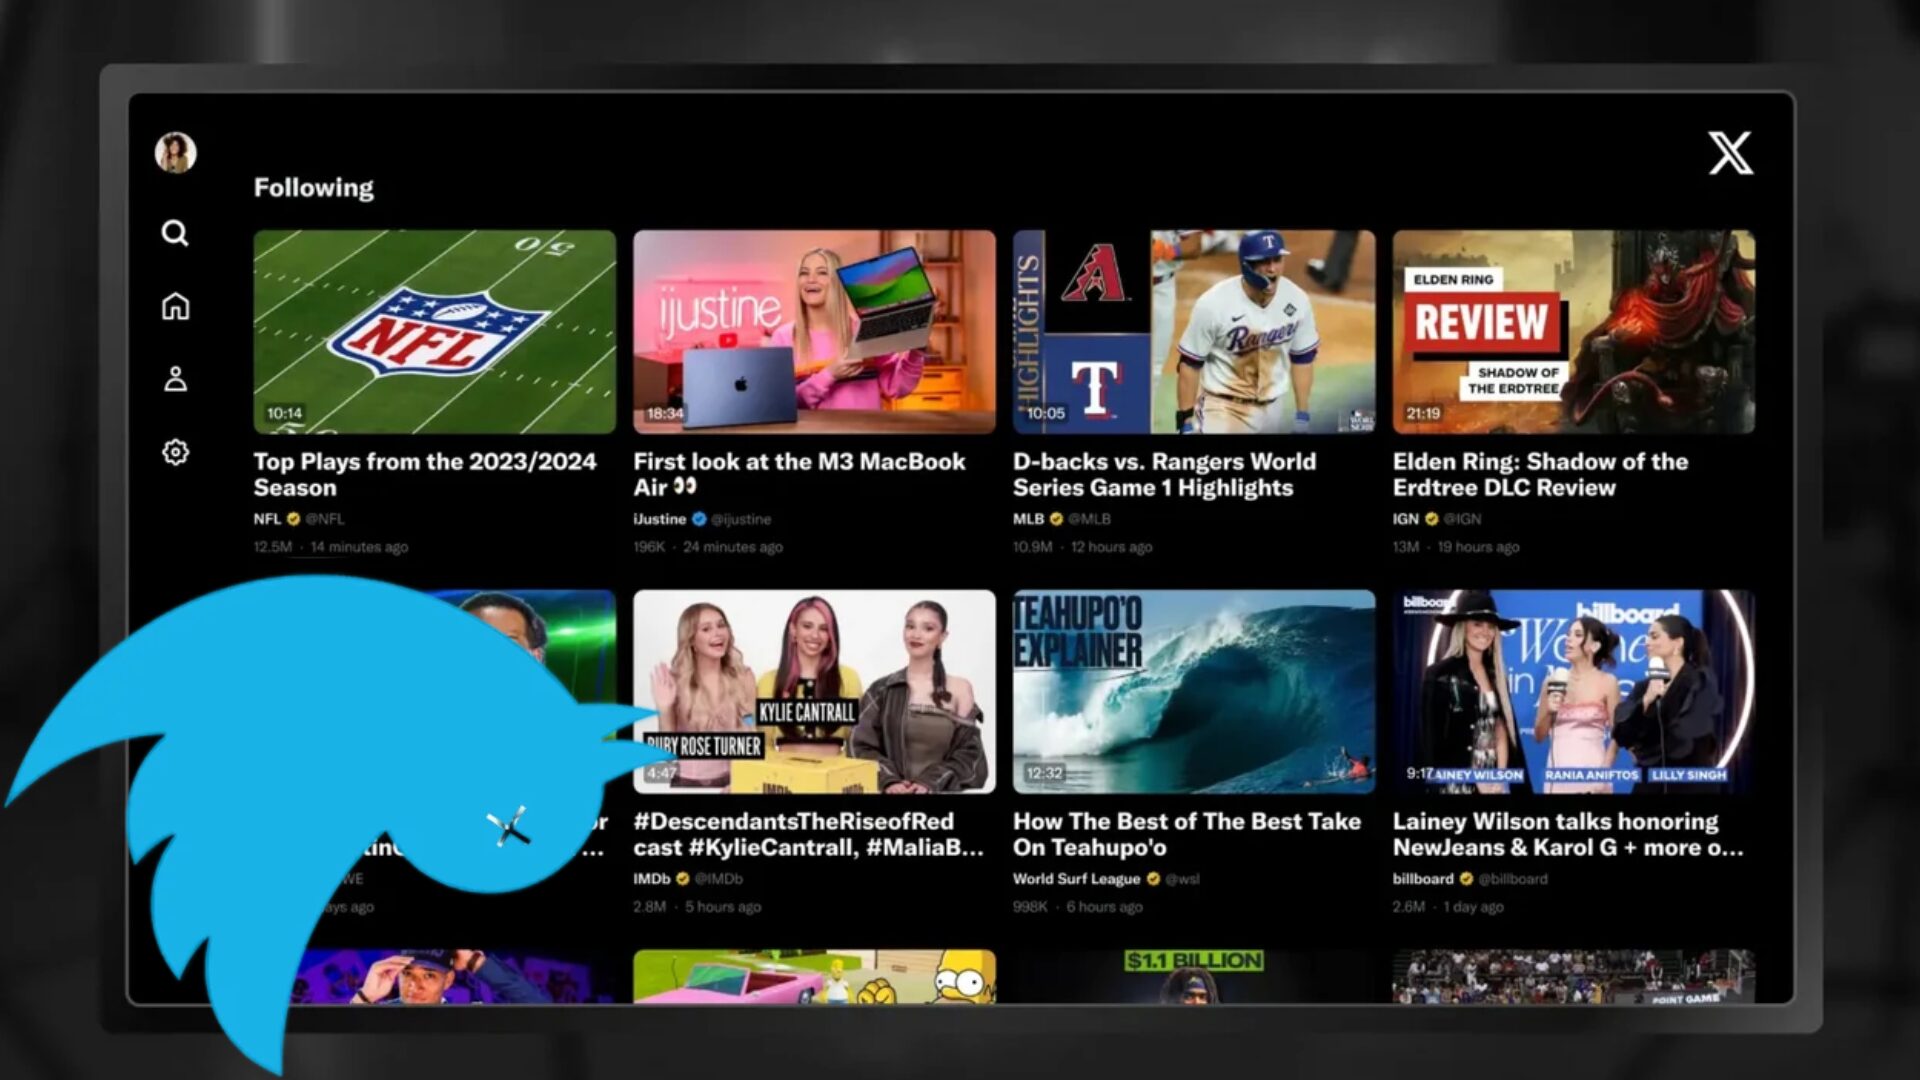Image resolution: width=1920 pixels, height=1080 pixels.
Task: Click iJustine blue verified checkmark
Action: click(x=699, y=519)
